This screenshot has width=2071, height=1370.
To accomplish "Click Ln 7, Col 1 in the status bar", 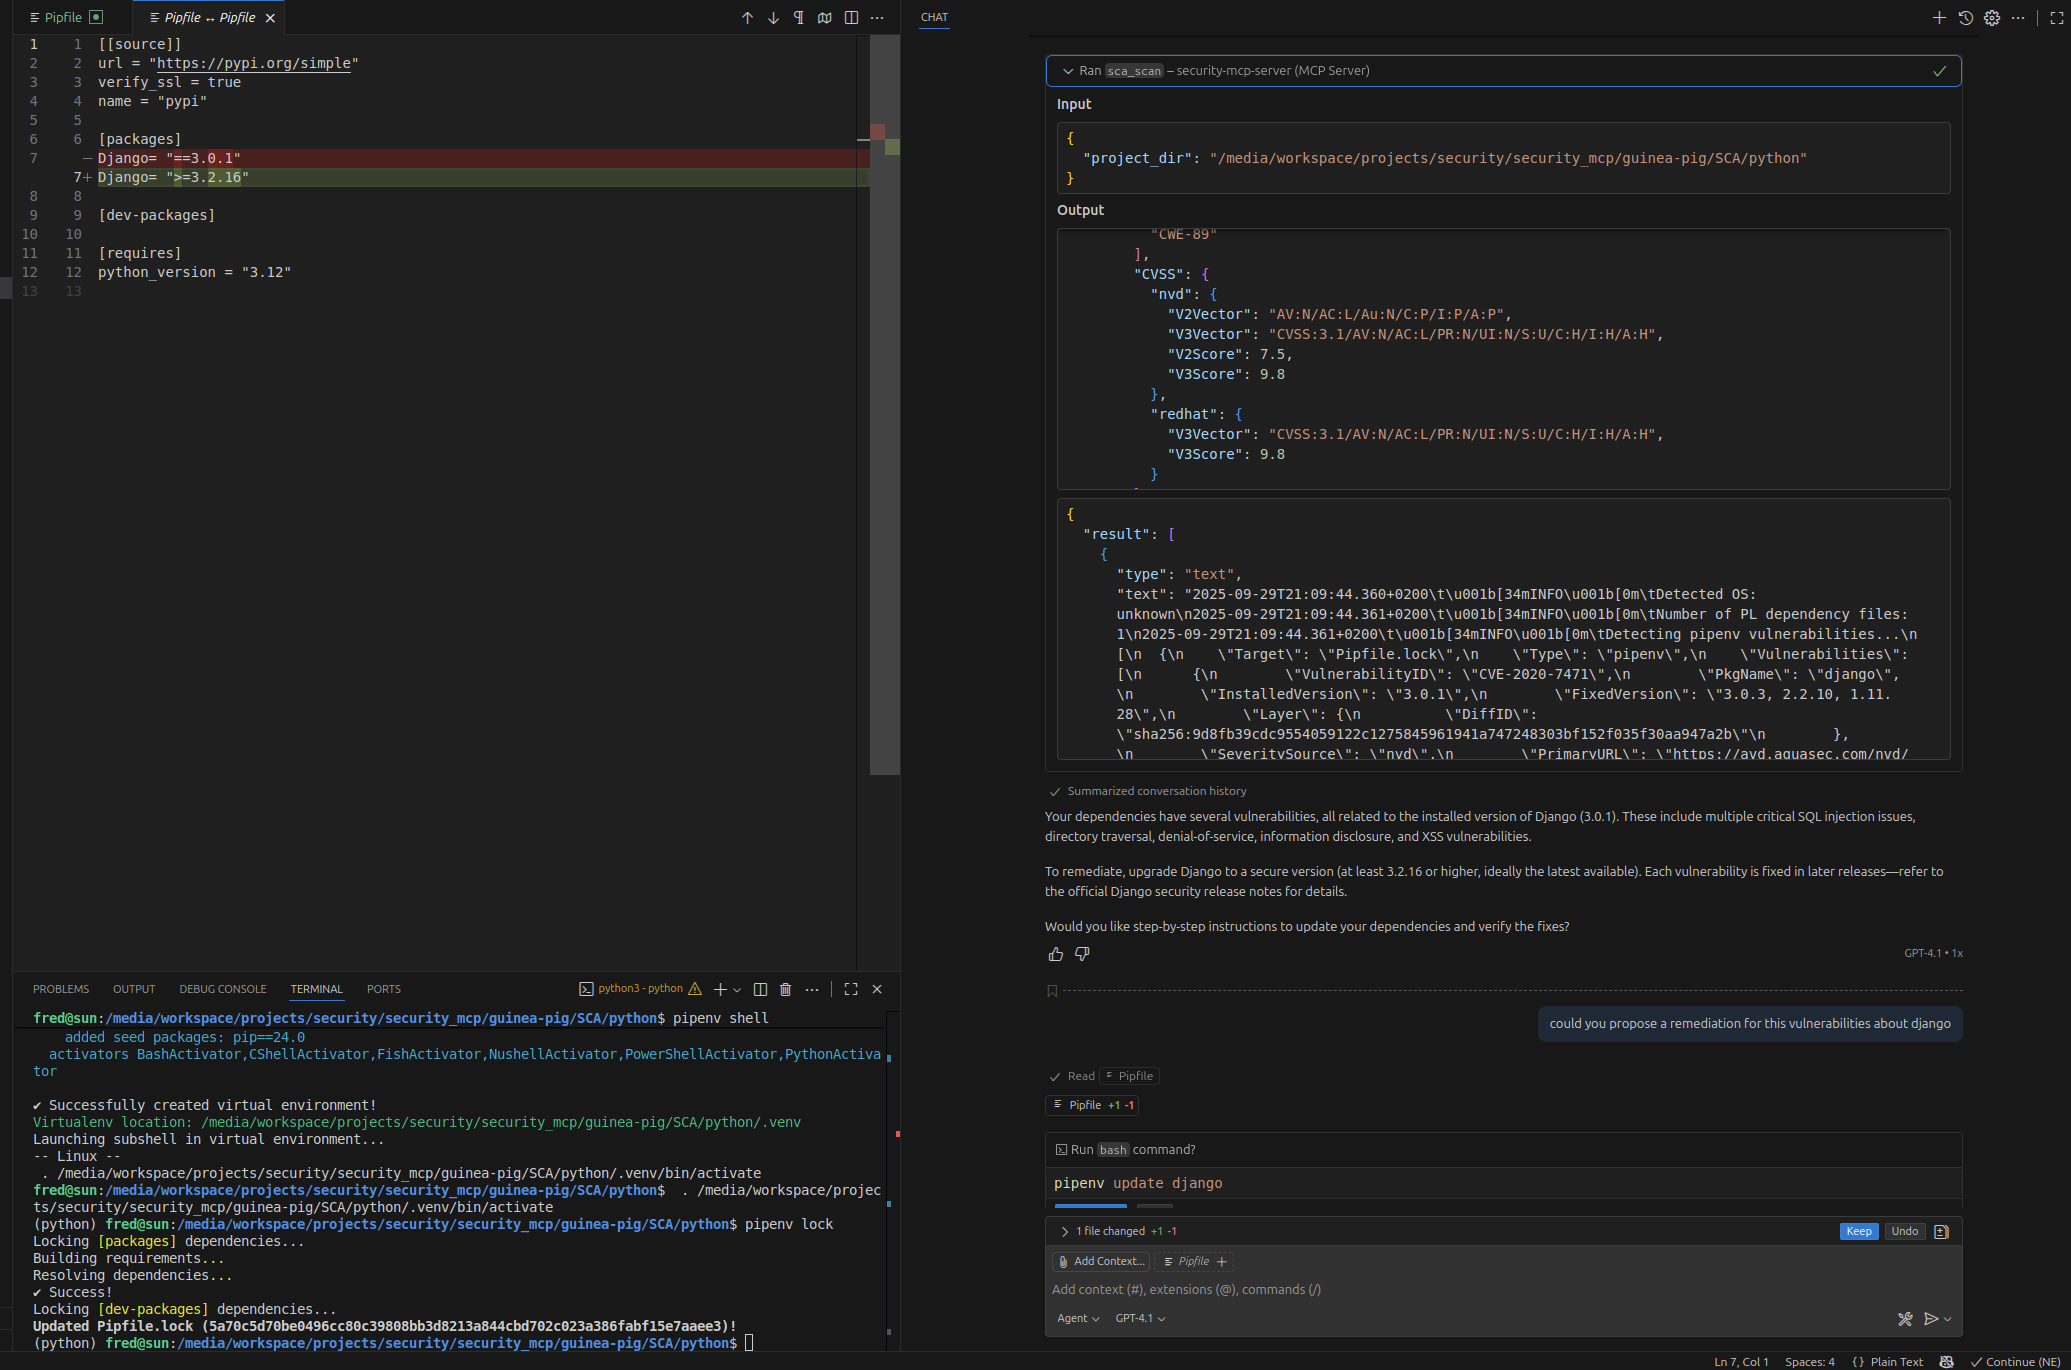I will 1741,1362.
